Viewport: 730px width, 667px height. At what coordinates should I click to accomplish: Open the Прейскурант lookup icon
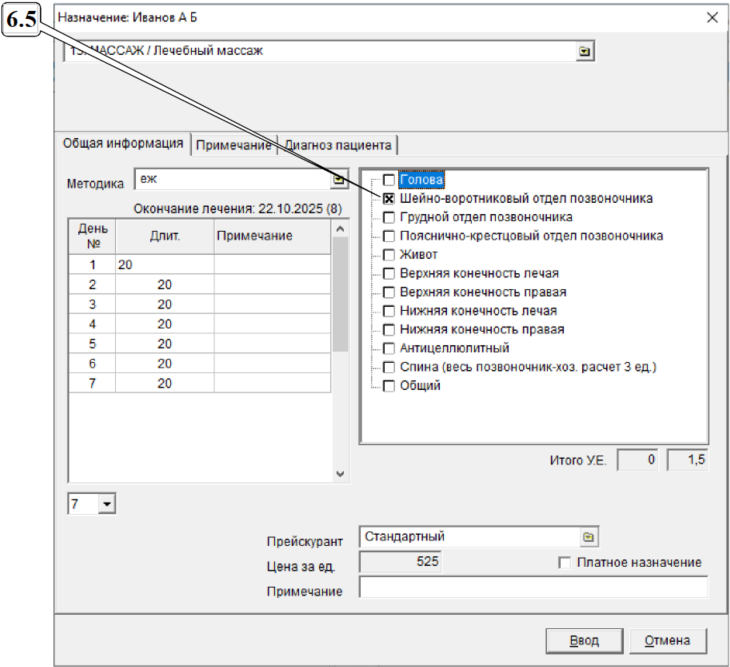(589, 537)
